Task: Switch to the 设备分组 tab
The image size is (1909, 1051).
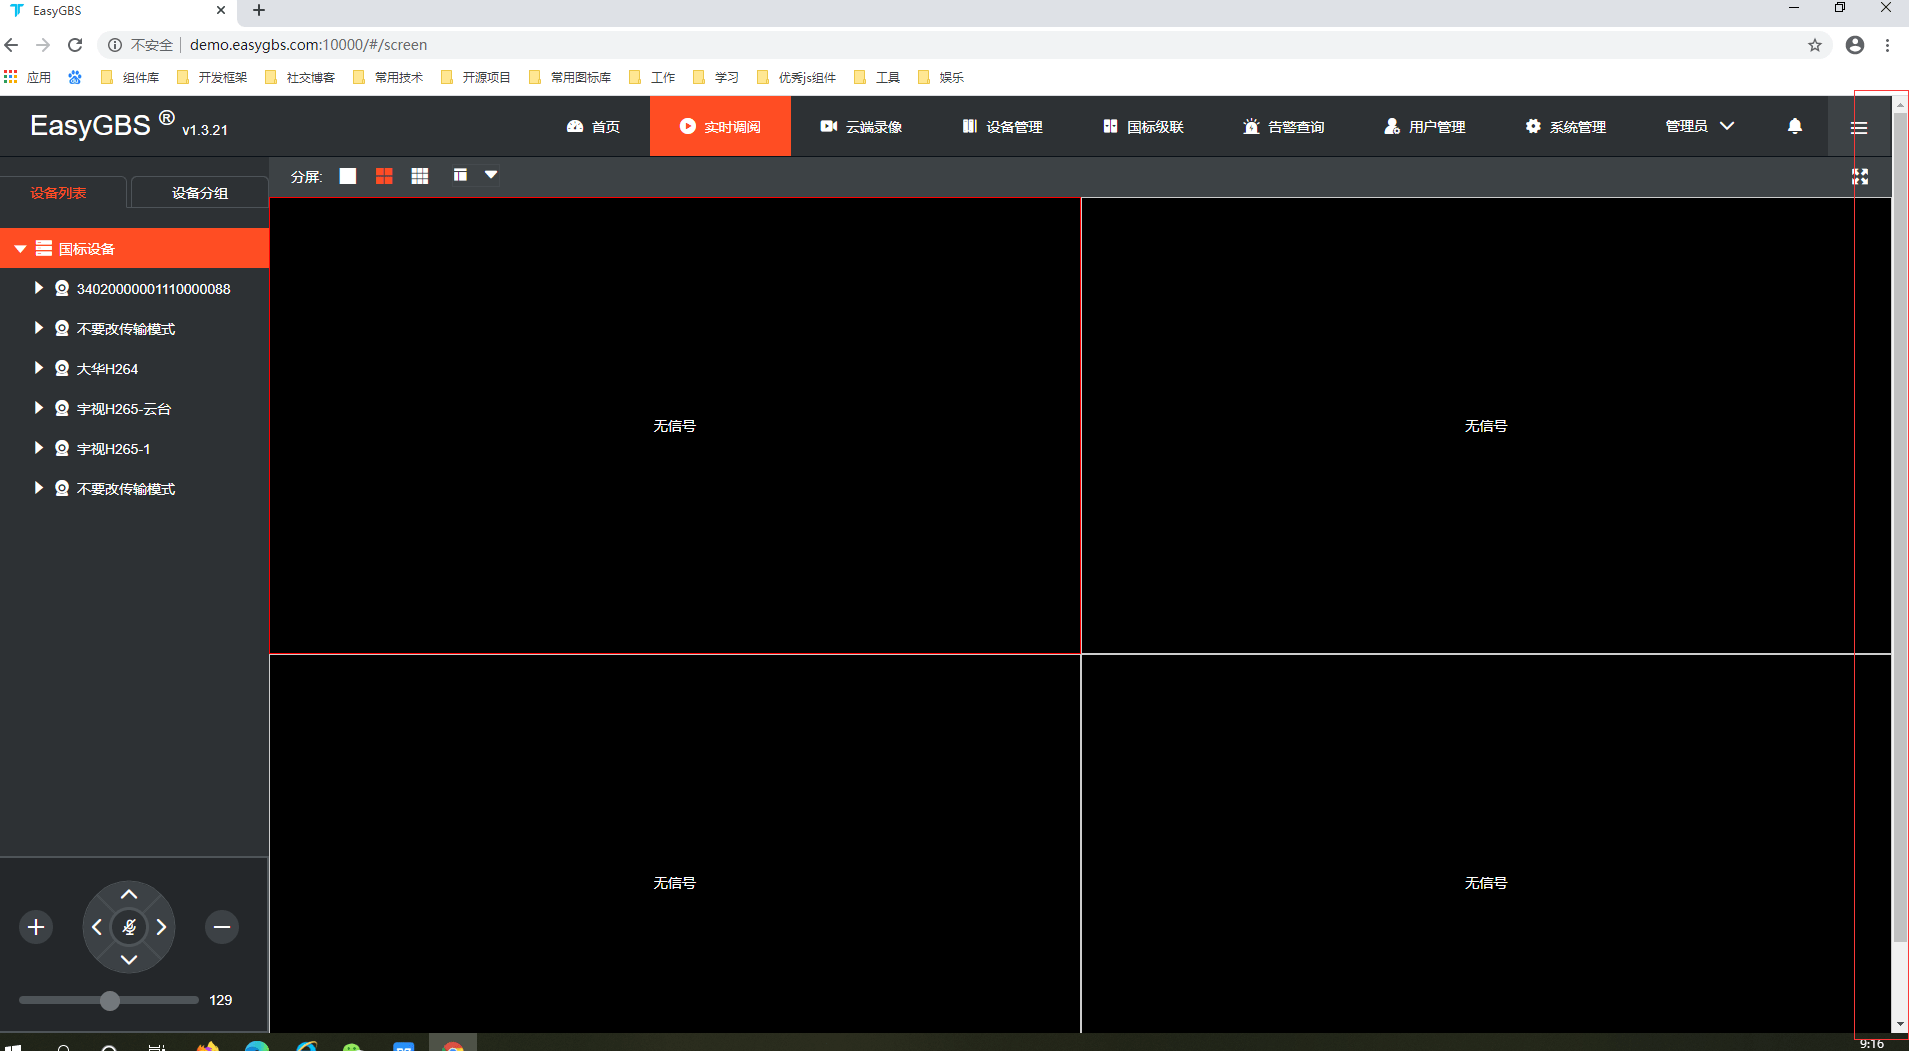Action: pos(200,193)
